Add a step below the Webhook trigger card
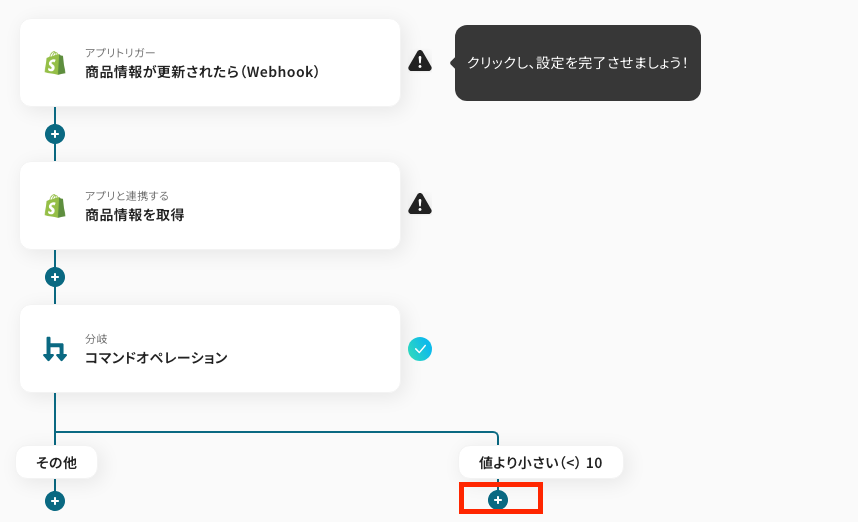This screenshot has width=858, height=522. tap(55, 134)
